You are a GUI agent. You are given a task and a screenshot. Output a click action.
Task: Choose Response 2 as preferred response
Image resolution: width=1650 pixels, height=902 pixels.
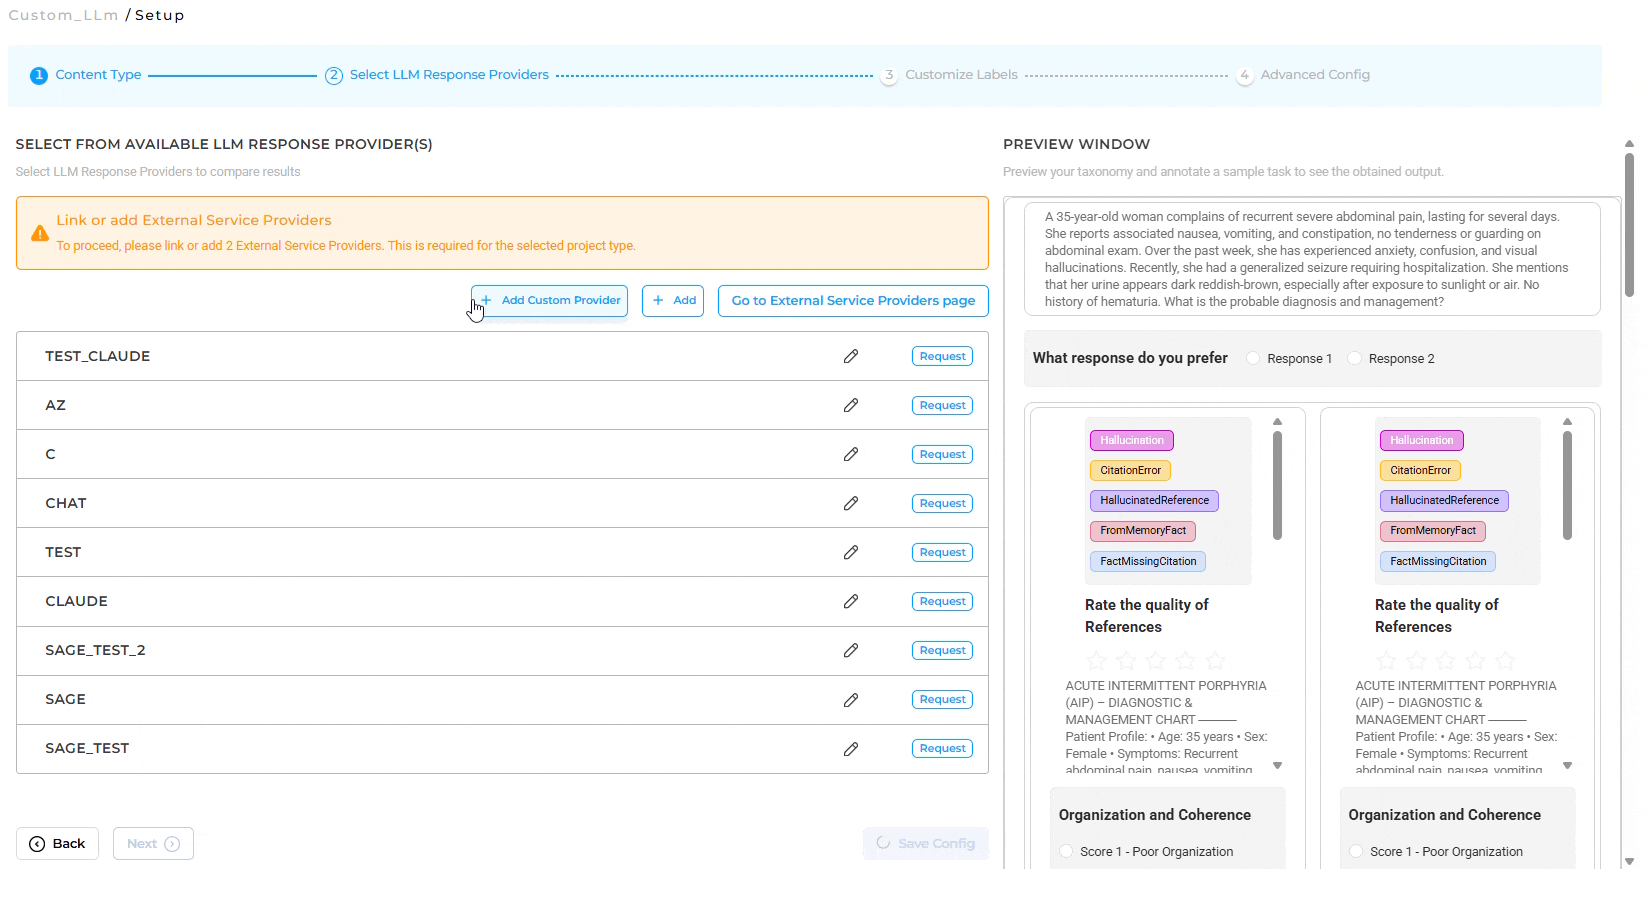click(1355, 358)
